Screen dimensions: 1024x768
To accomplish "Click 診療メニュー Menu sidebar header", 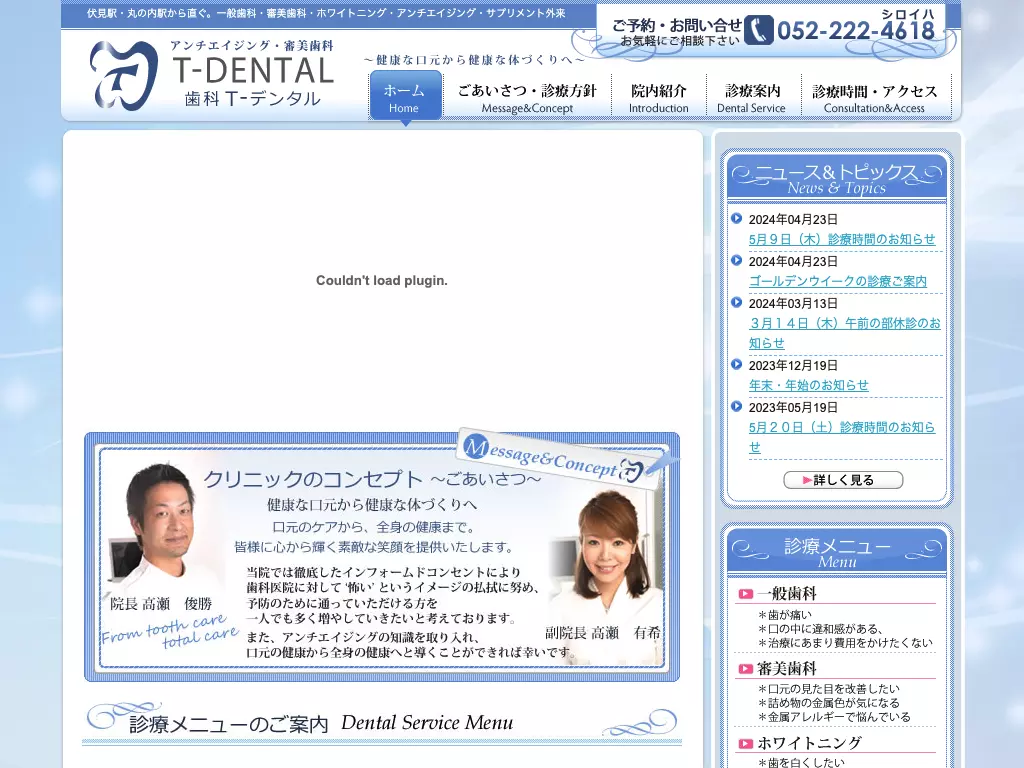I will coord(837,552).
